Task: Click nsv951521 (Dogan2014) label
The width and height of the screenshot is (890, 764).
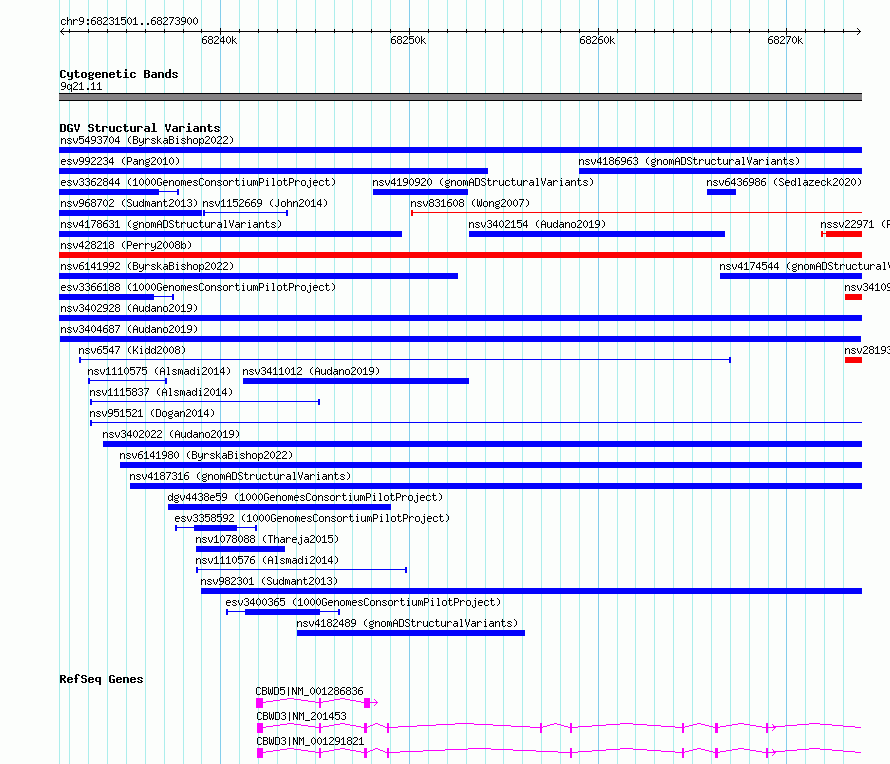Action: [x=152, y=413]
